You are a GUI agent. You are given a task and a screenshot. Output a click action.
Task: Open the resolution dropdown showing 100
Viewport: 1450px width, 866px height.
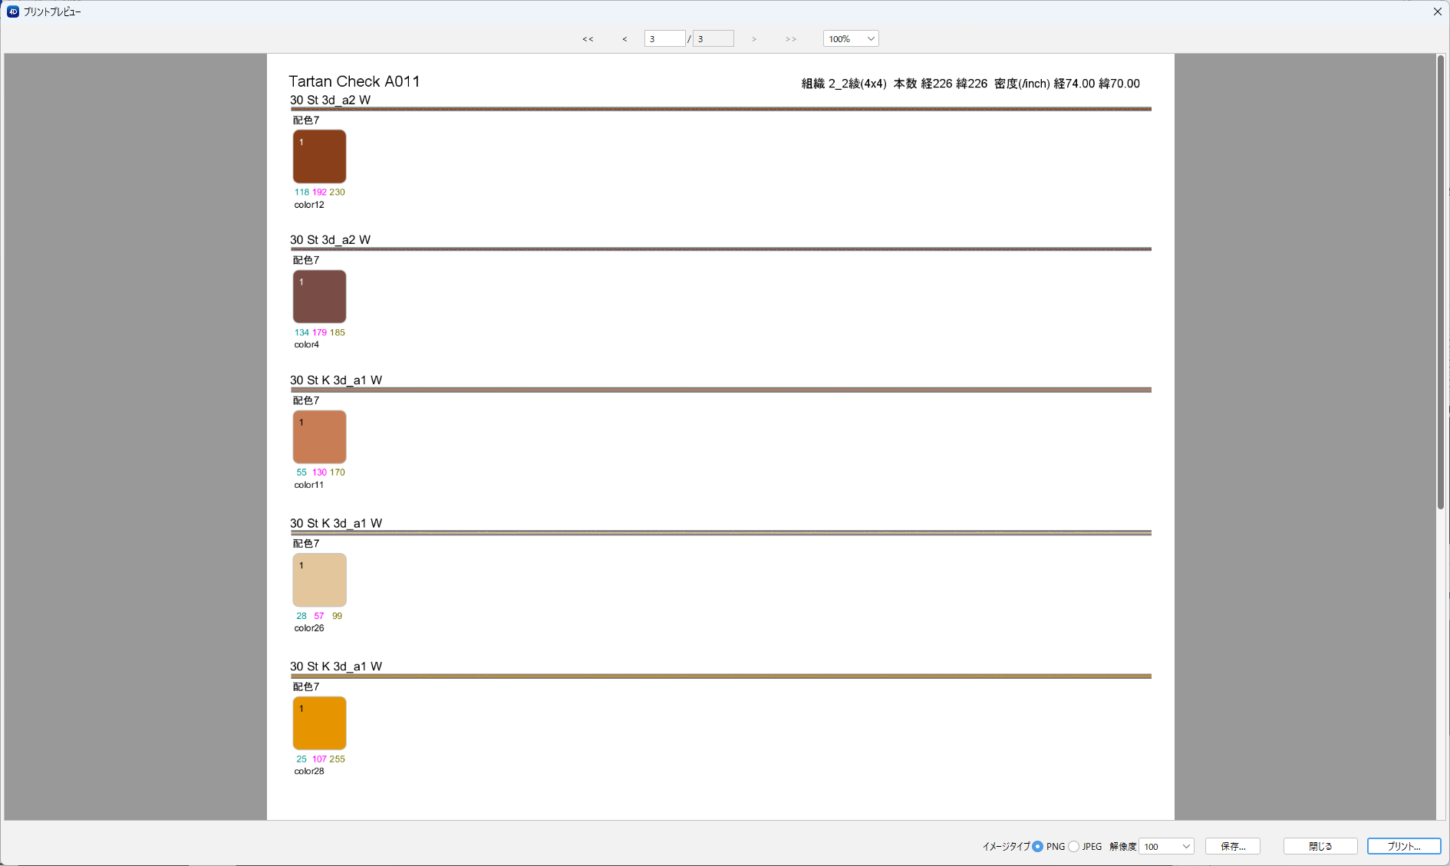click(1166, 847)
